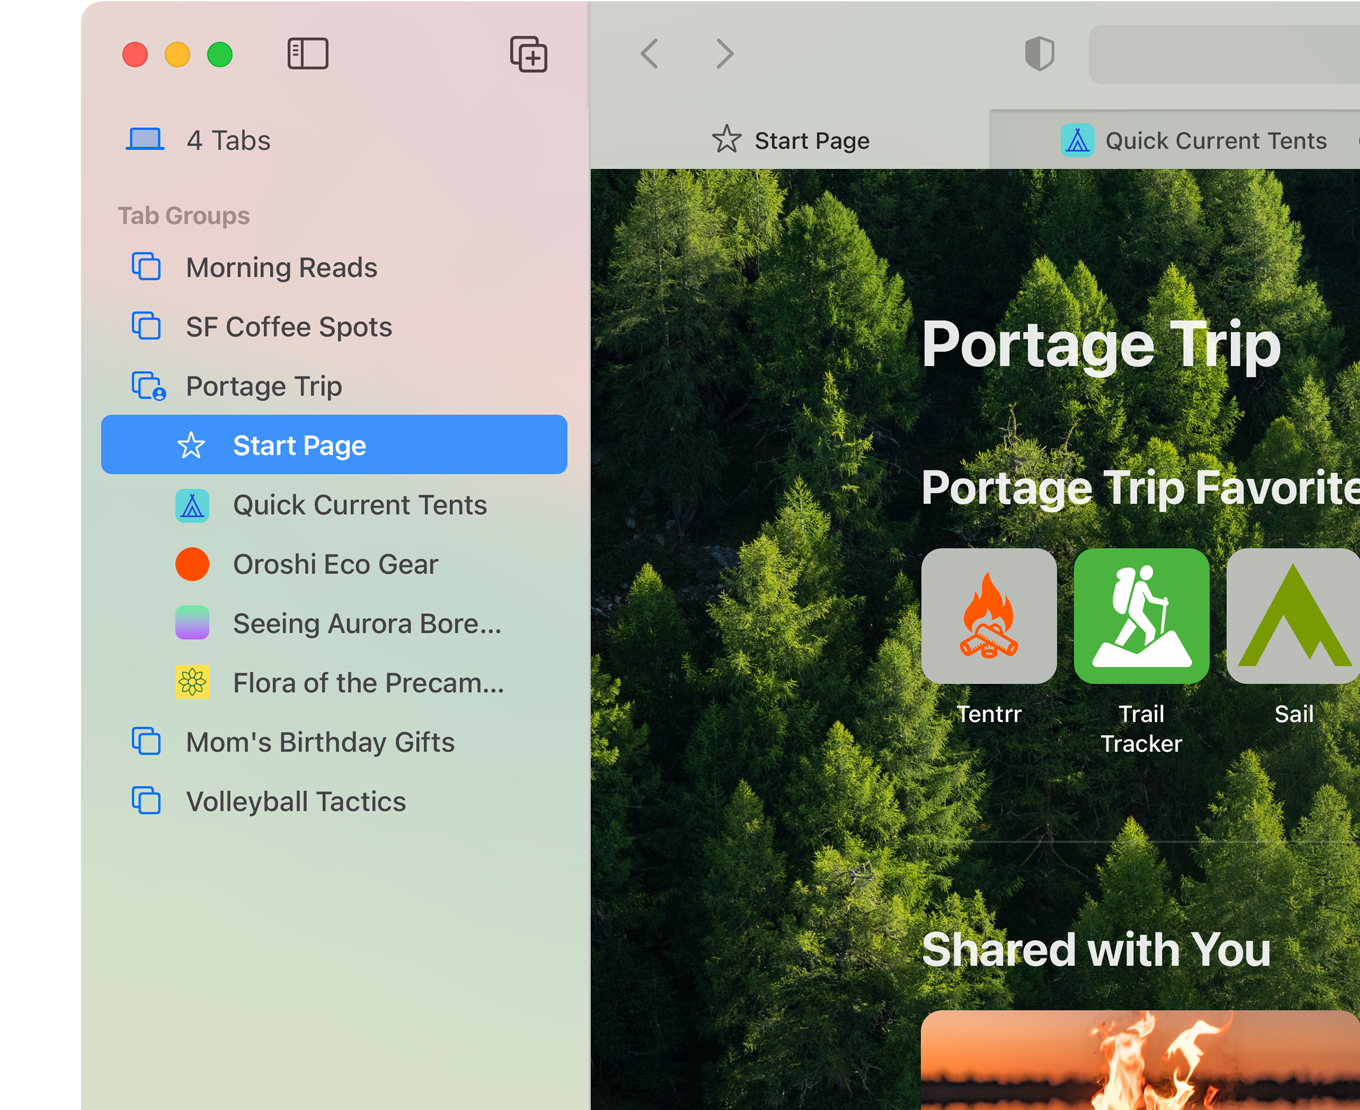The height and width of the screenshot is (1110, 1360).
Task: Click the forward navigation arrow
Action: [x=725, y=54]
